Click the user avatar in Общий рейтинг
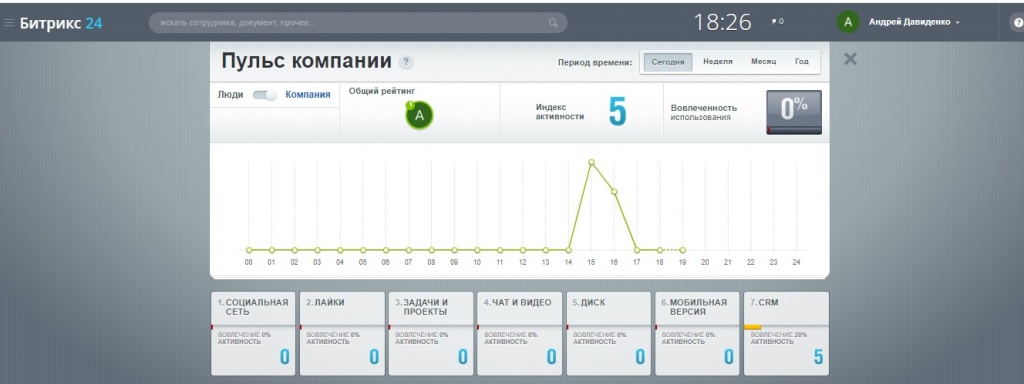This screenshot has height=384, width=1024. (x=419, y=116)
